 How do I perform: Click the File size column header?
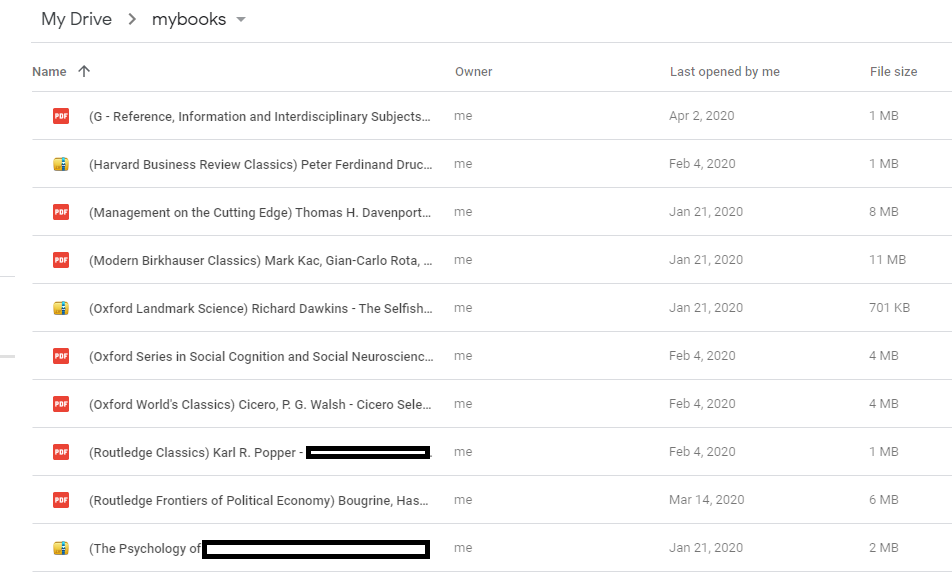tap(893, 72)
